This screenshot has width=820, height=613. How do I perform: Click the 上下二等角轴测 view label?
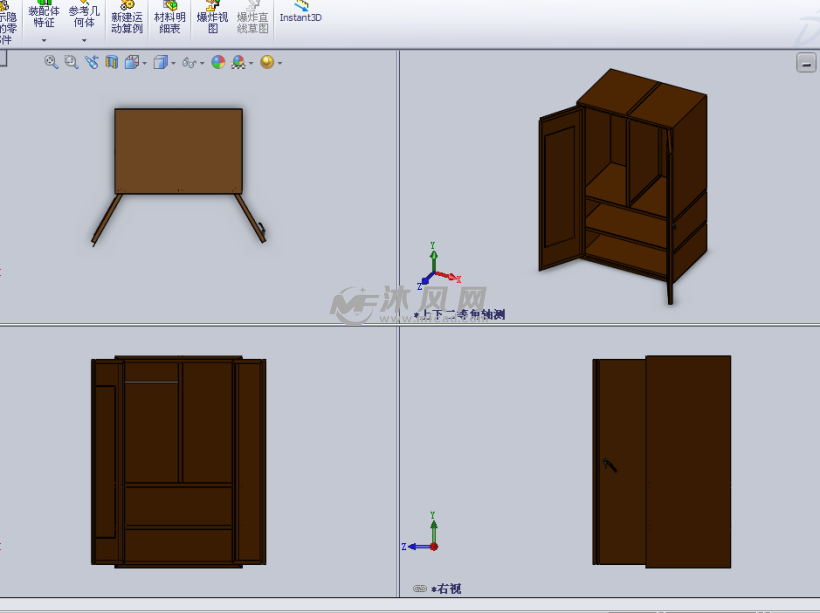coord(470,312)
